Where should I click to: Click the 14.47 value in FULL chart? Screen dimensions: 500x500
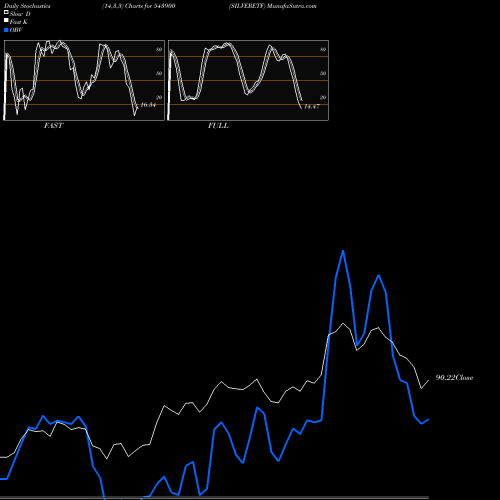(x=312, y=107)
